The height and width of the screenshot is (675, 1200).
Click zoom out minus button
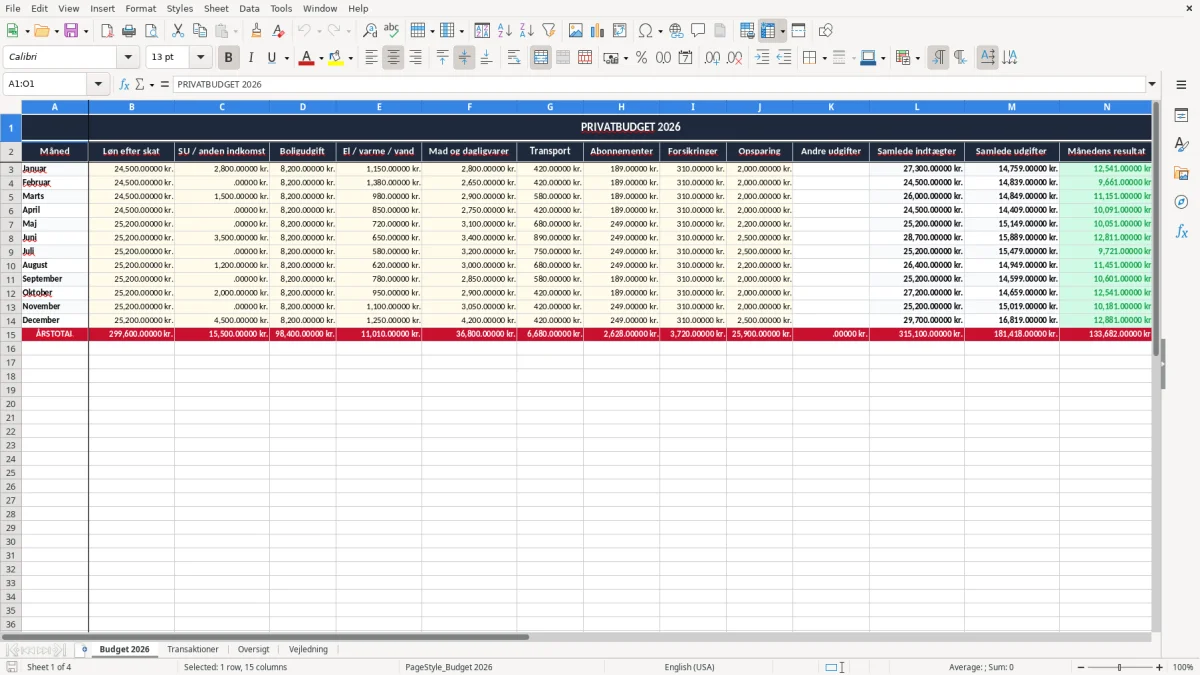coord(1081,667)
